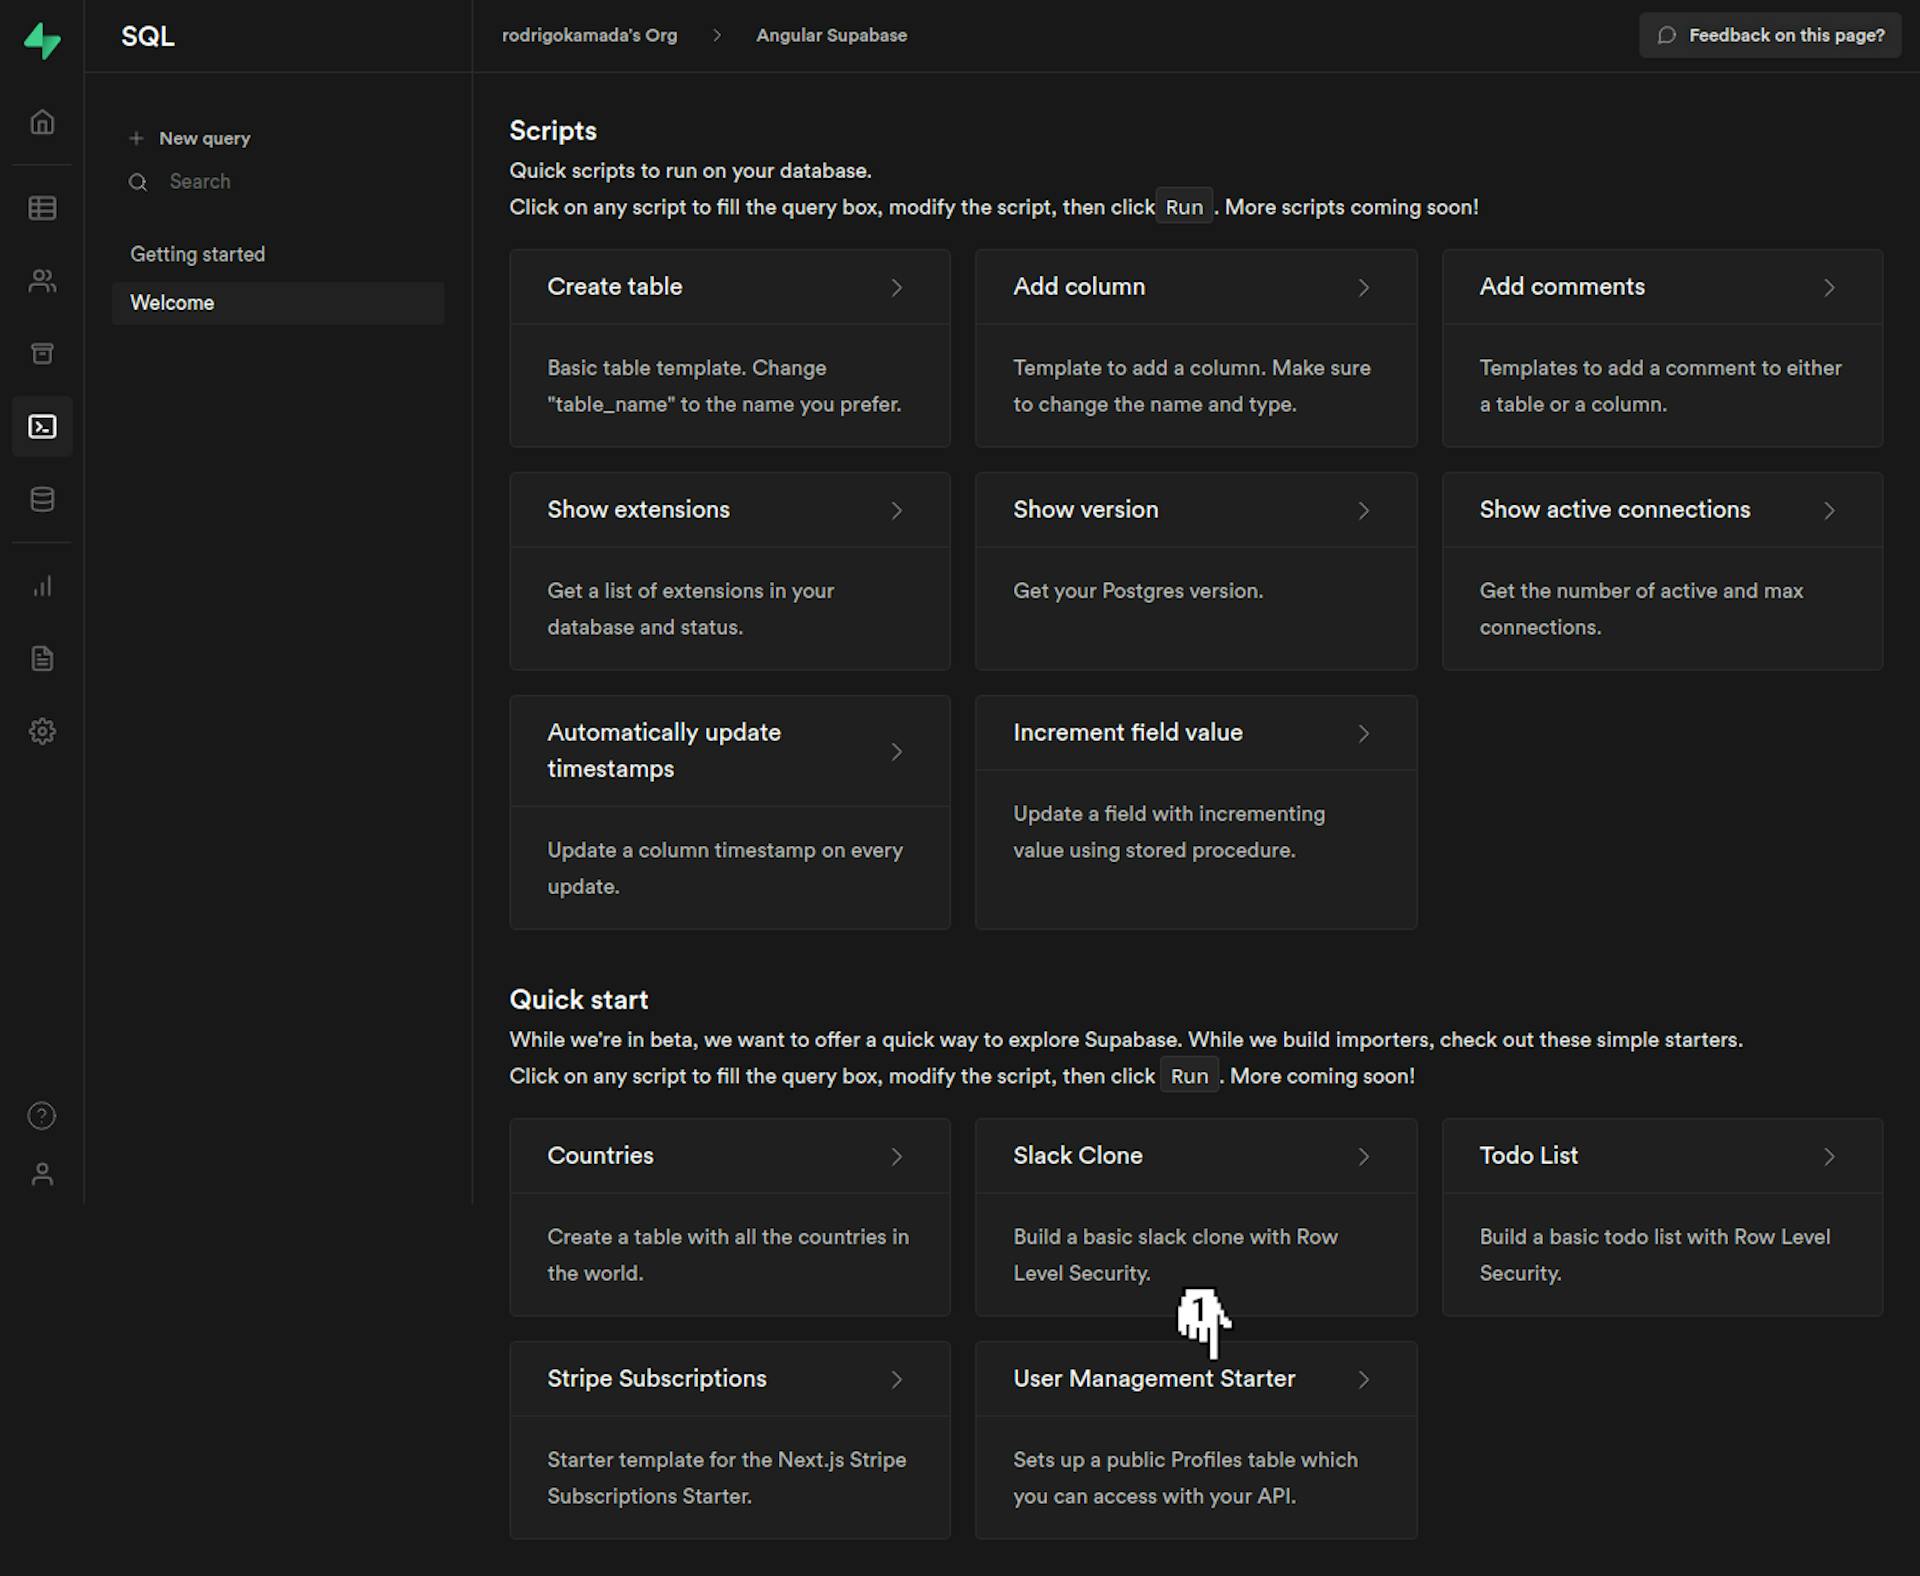Select the SQL editor terminal icon
Image resolution: width=1920 pixels, height=1576 pixels.
click(42, 427)
